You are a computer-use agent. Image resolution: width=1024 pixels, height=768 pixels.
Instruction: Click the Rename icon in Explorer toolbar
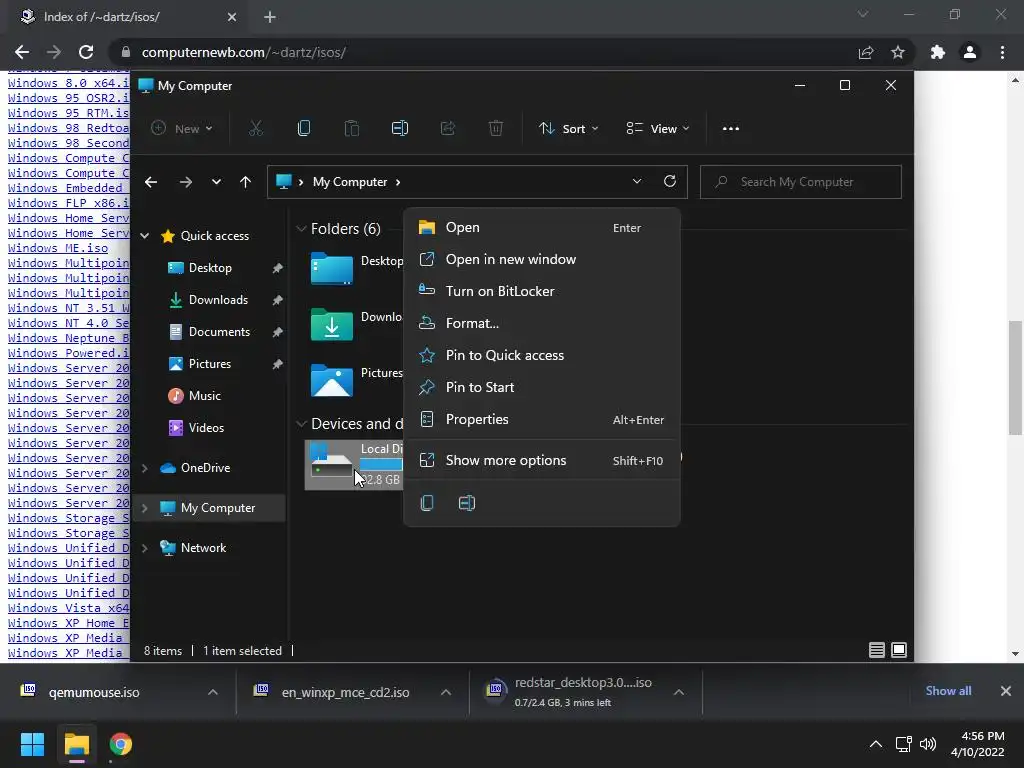(x=400, y=129)
